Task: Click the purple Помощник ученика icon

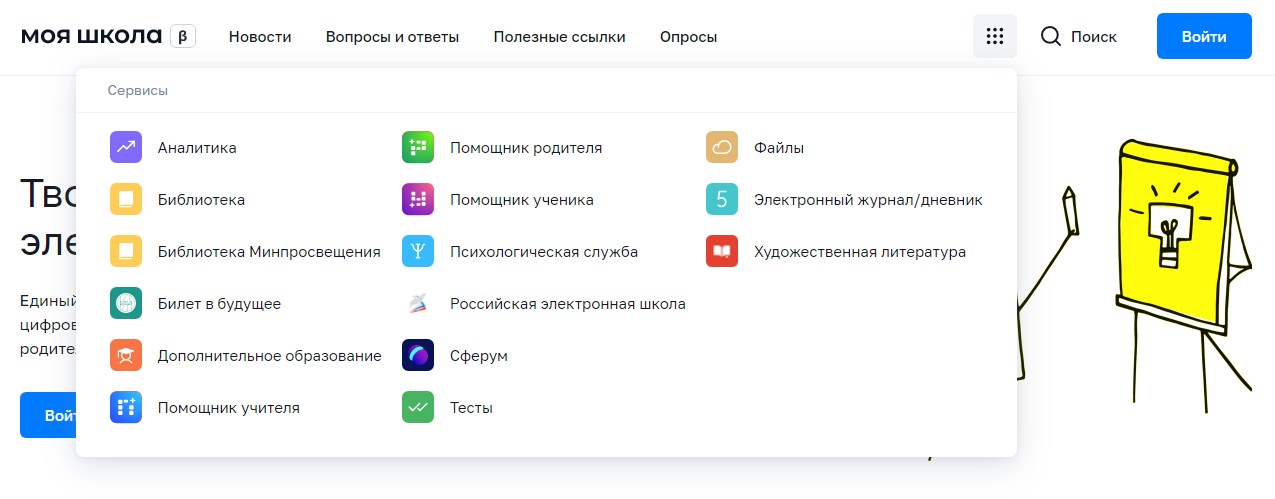Action: [x=418, y=200]
